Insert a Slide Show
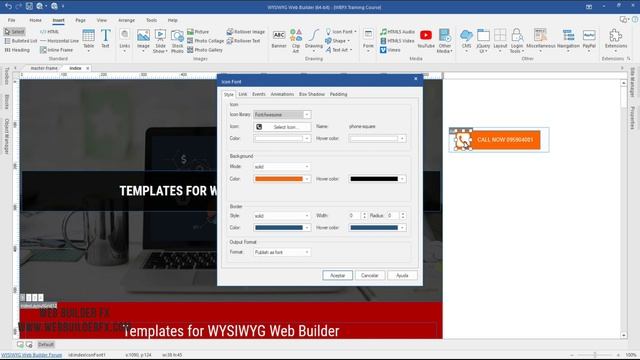This screenshot has width=640, height=360. 160,41
